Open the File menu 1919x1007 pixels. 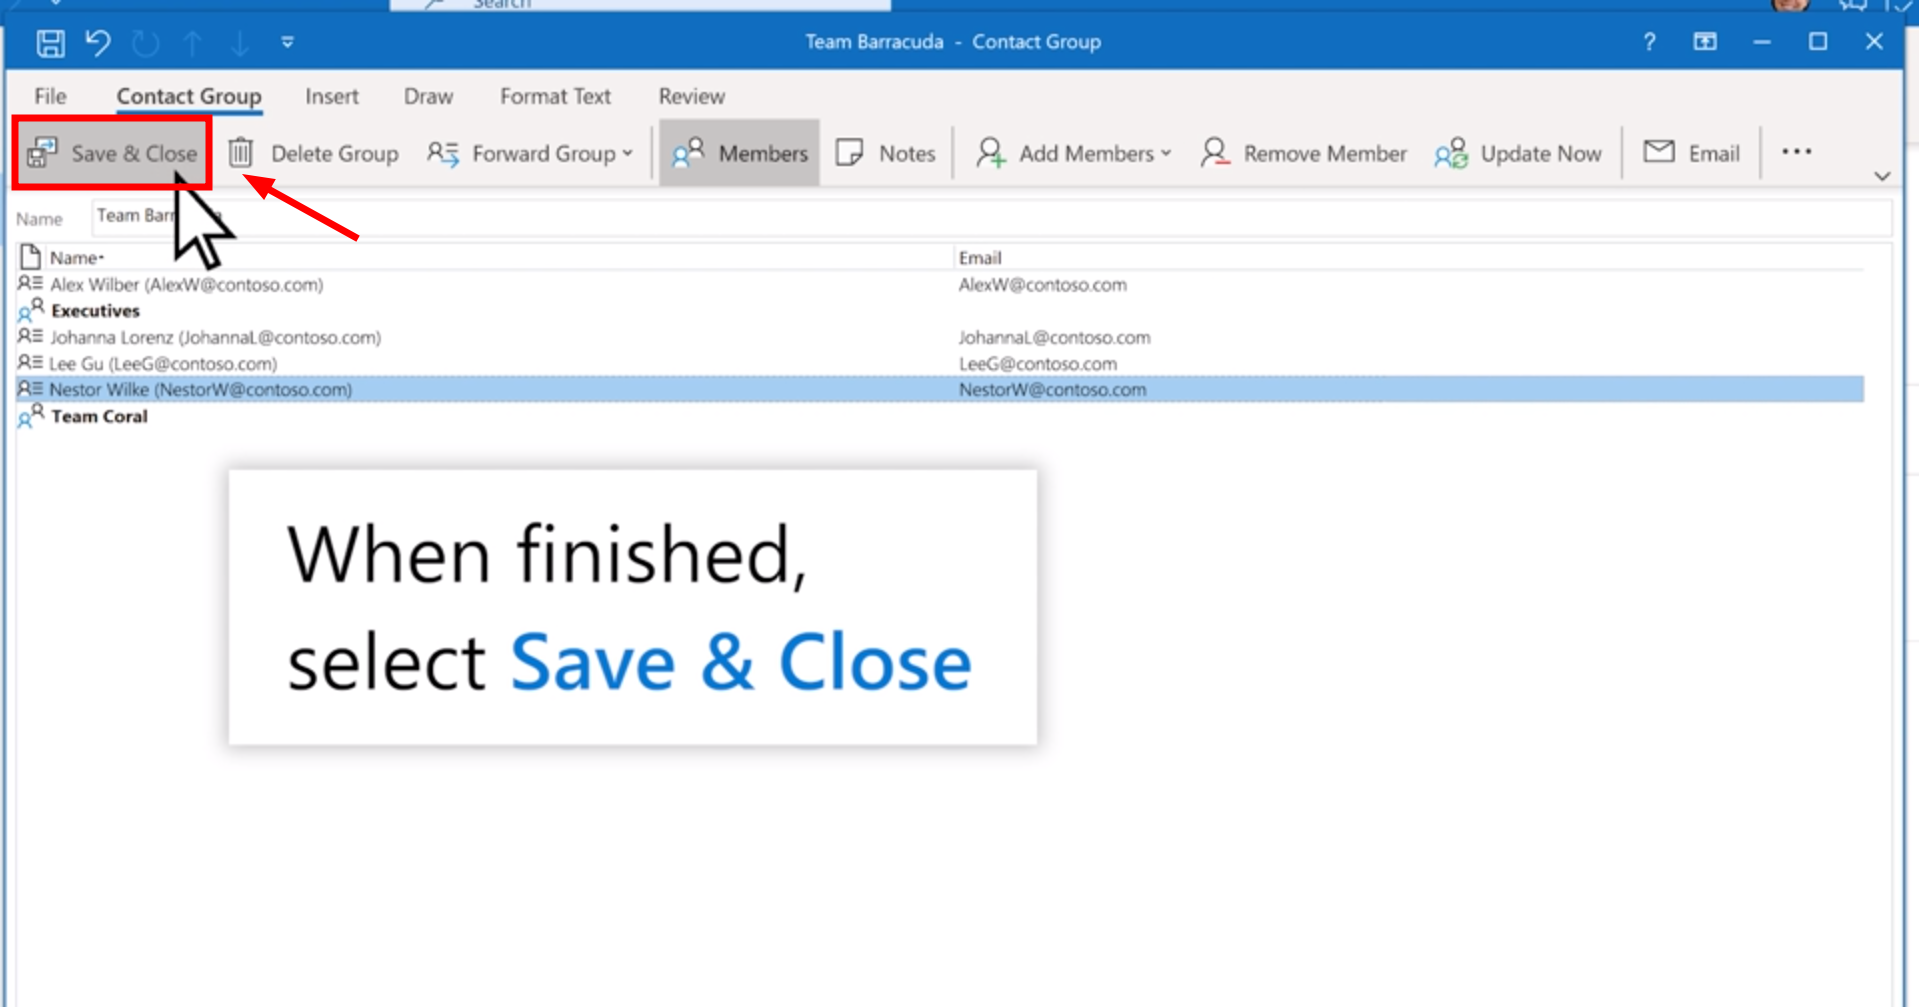(48, 96)
